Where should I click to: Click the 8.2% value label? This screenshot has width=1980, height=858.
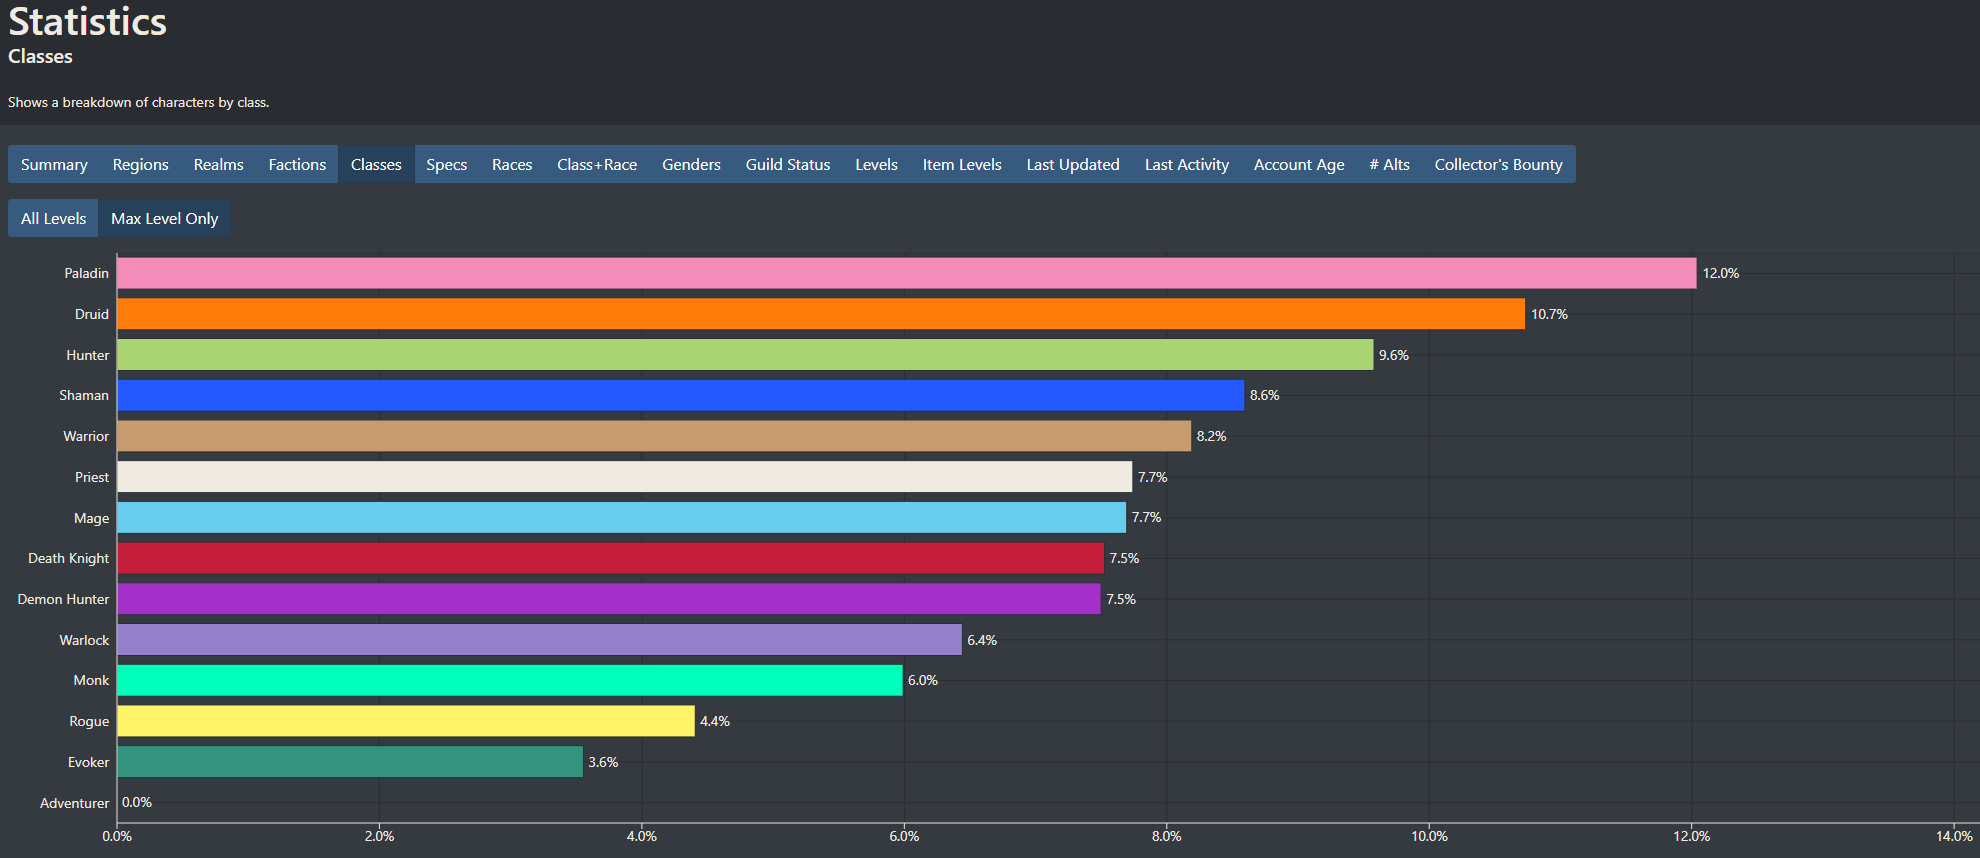[x=1211, y=436]
